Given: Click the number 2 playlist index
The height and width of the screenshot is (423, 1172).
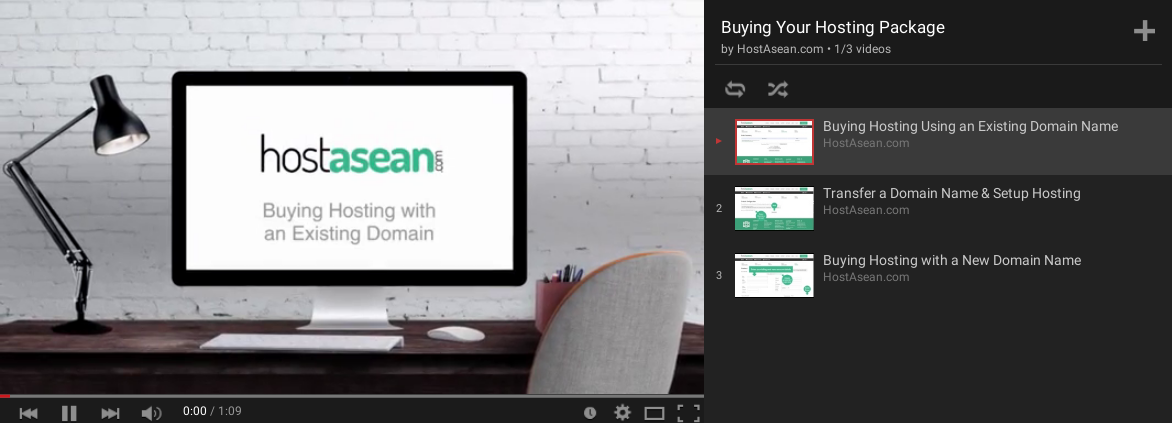Looking at the screenshot, I should coord(719,209).
